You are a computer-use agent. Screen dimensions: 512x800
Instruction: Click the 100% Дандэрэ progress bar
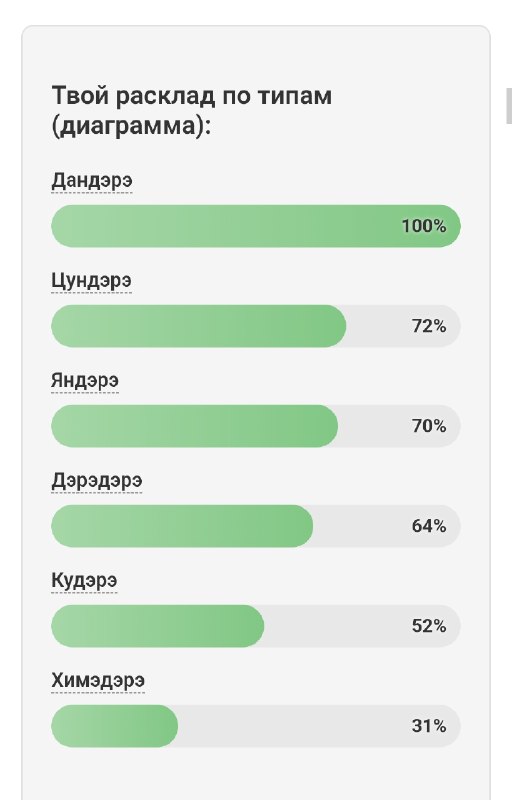pos(256,226)
